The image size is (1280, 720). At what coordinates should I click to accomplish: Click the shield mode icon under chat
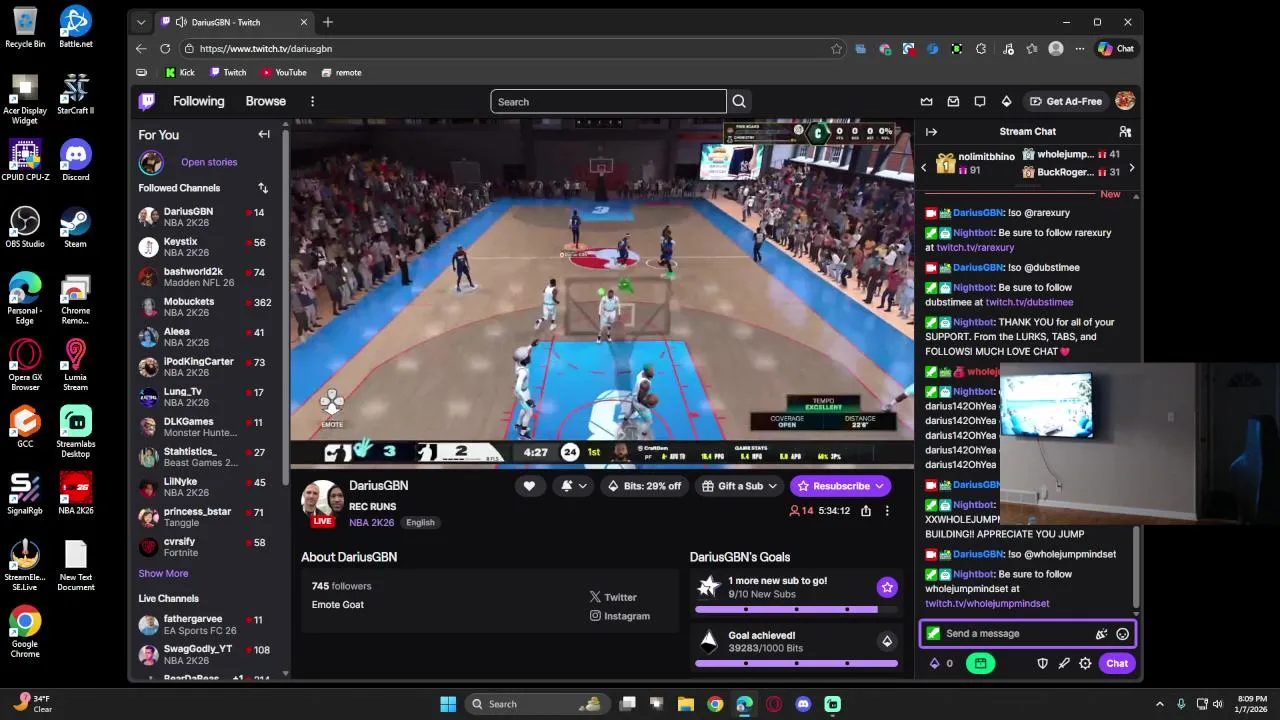1042,663
